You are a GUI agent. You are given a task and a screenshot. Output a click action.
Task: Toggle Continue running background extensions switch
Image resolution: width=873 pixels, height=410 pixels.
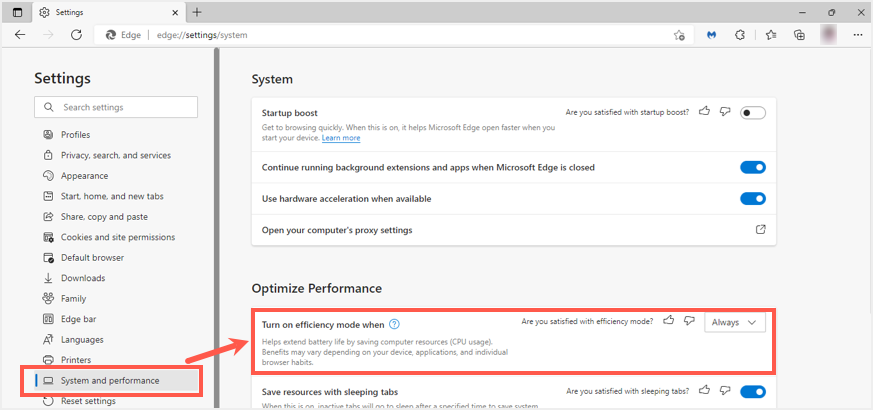[x=753, y=167]
